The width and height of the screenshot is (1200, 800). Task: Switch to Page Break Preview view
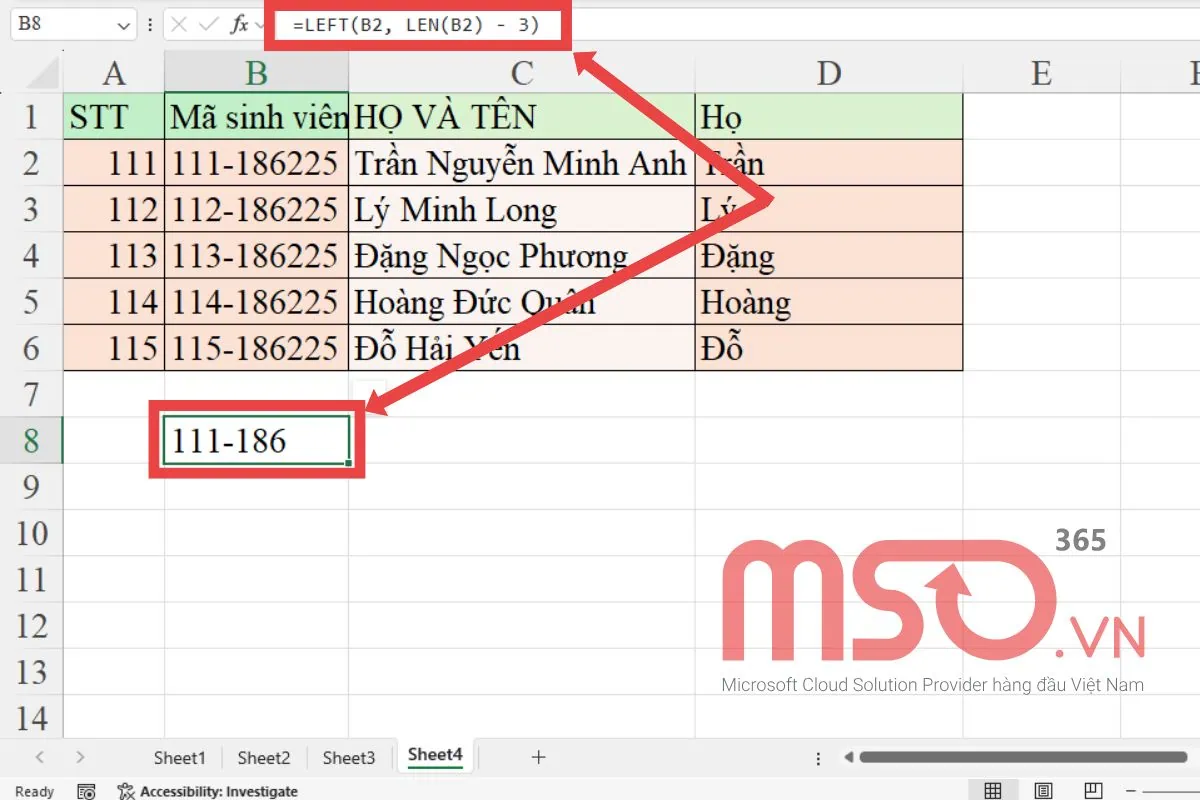coord(1093,791)
